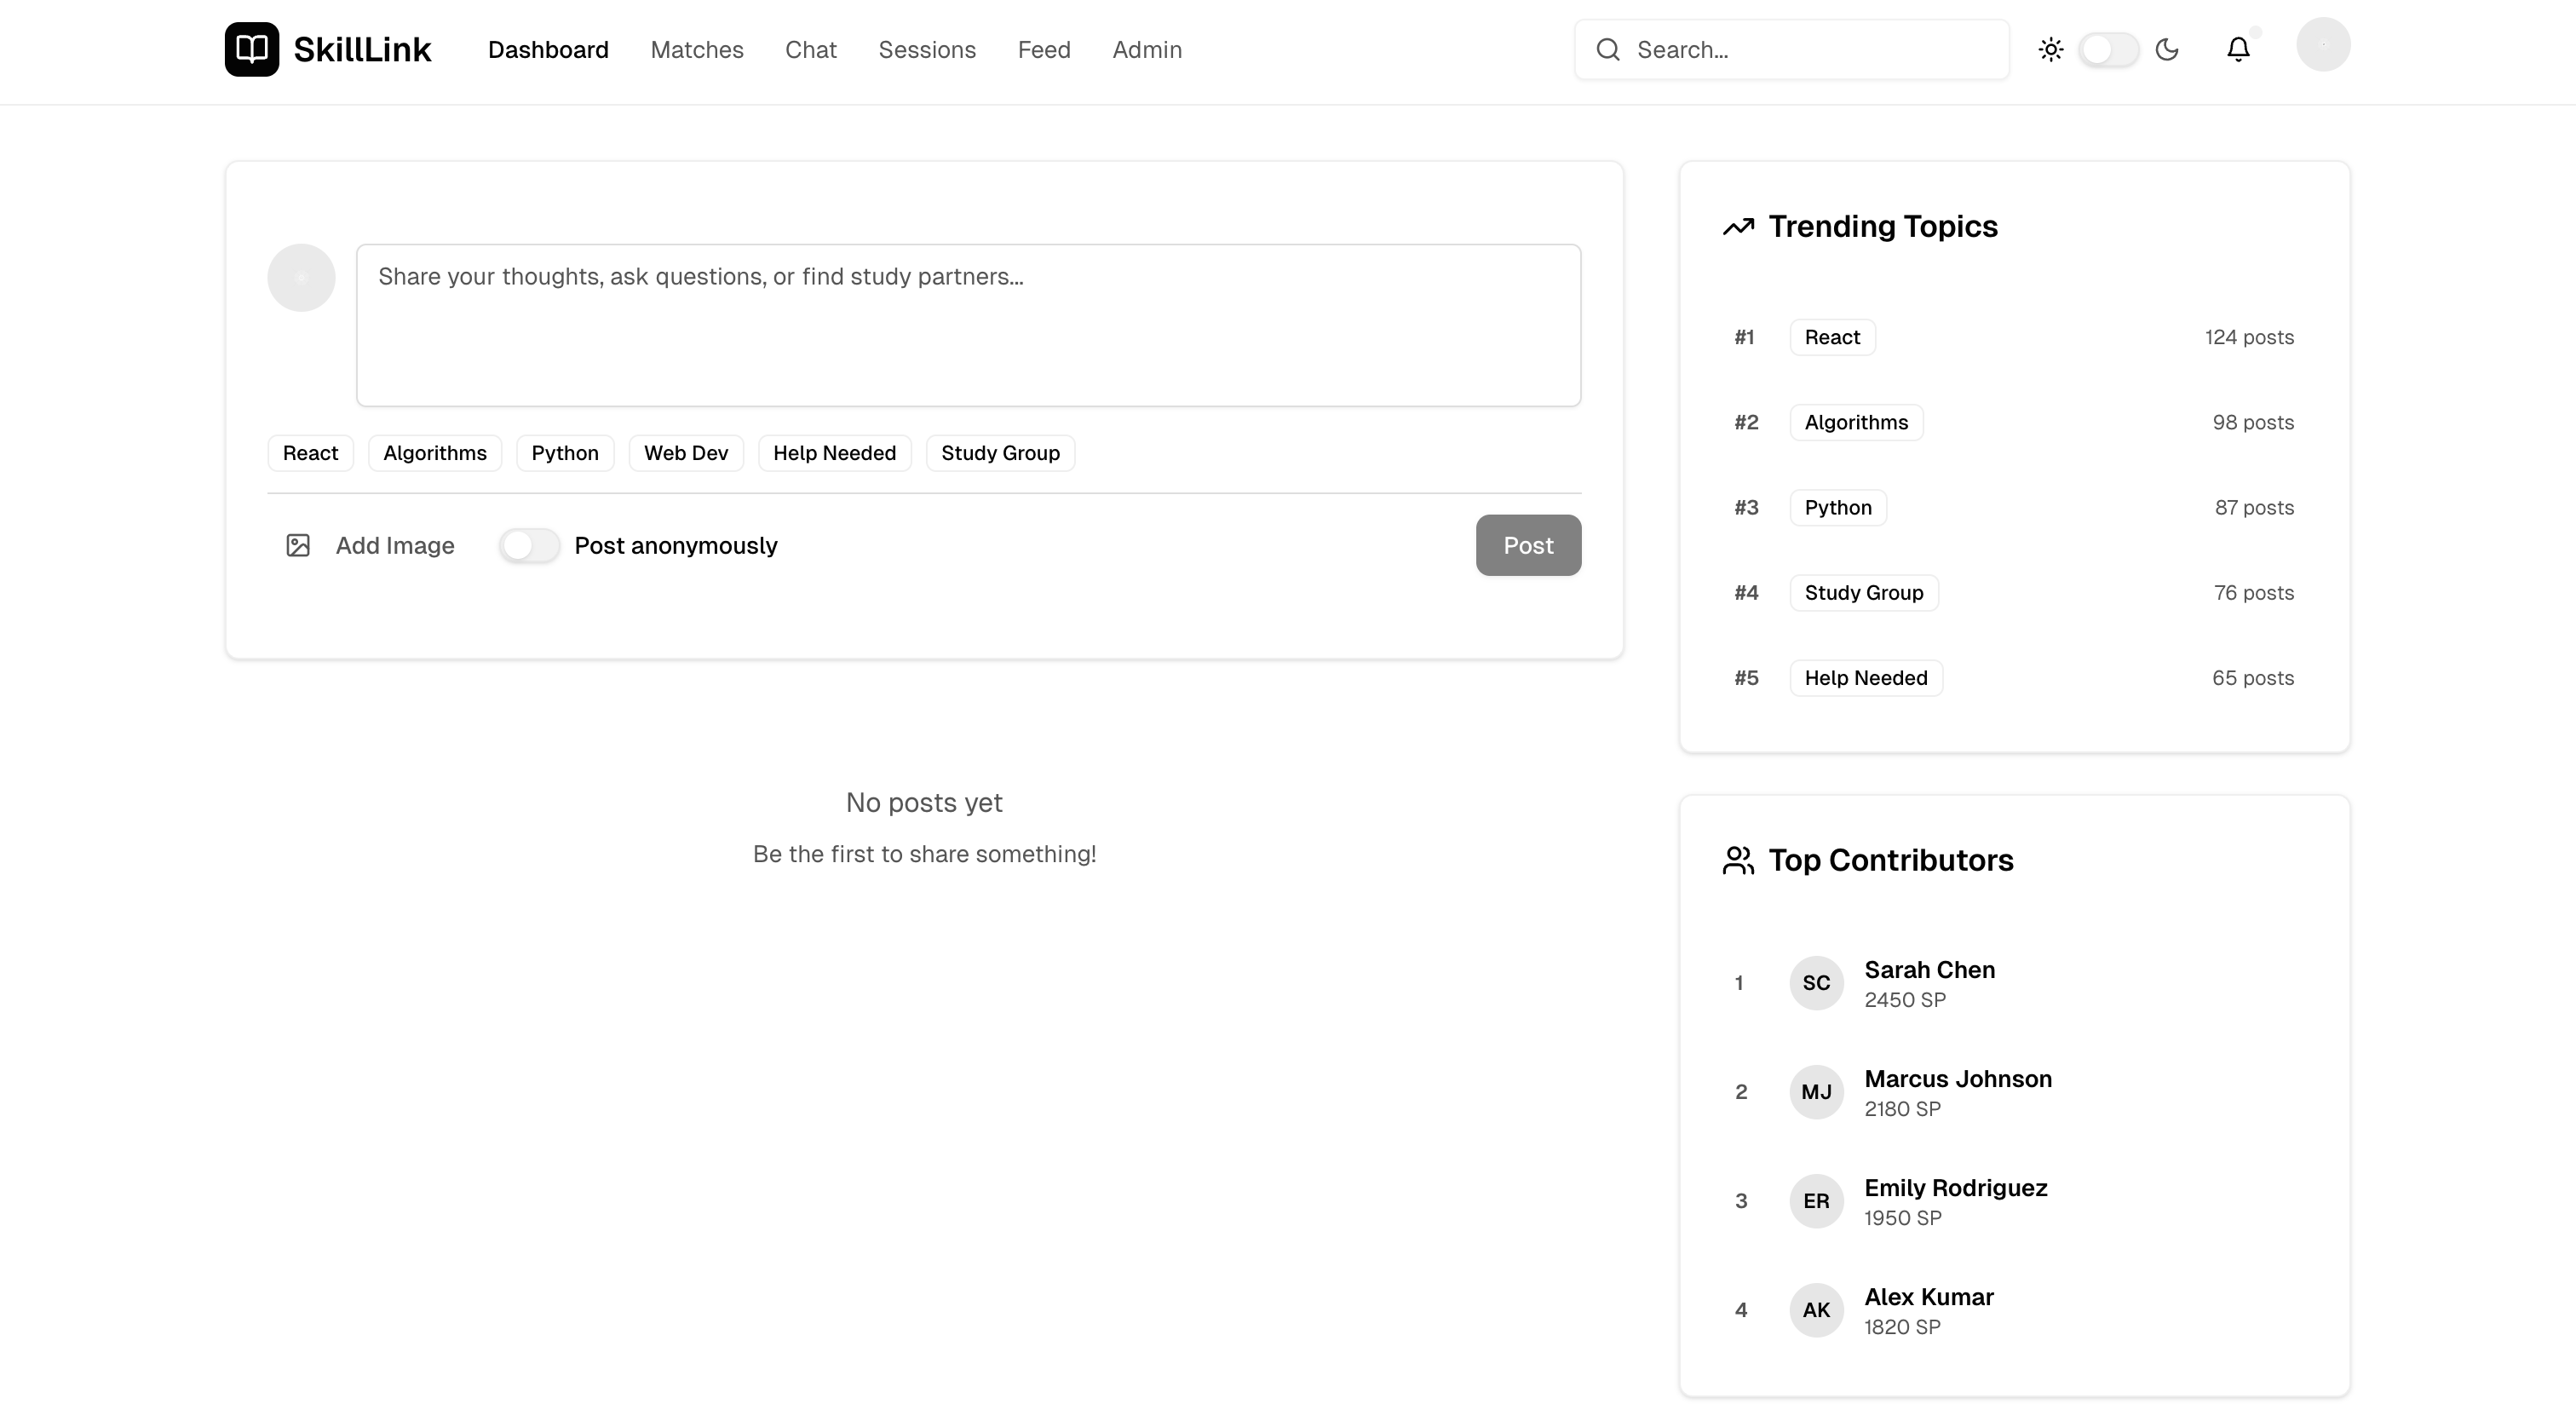Click the composer profile avatar
This screenshot has width=2576, height=1404.
point(301,278)
